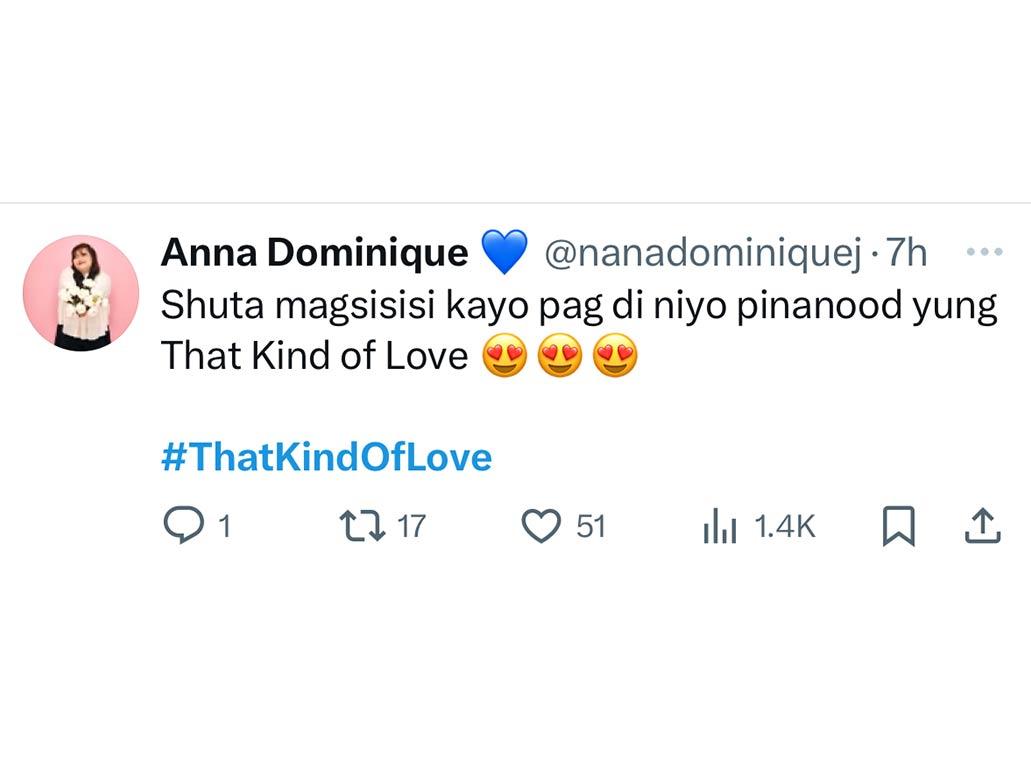This screenshot has height=773, width=1031.
Task: Click the like count showing 51
Action: pos(590,525)
